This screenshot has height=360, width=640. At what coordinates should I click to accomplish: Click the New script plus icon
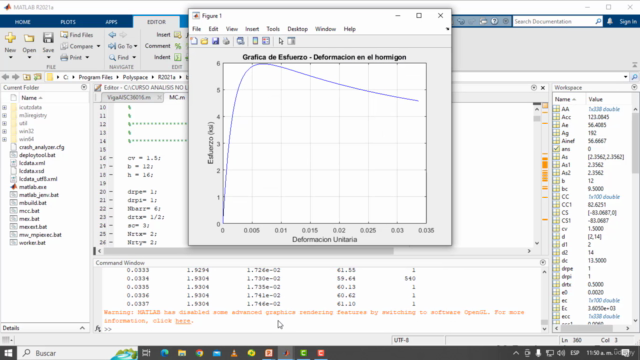click(x=10, y=38)
